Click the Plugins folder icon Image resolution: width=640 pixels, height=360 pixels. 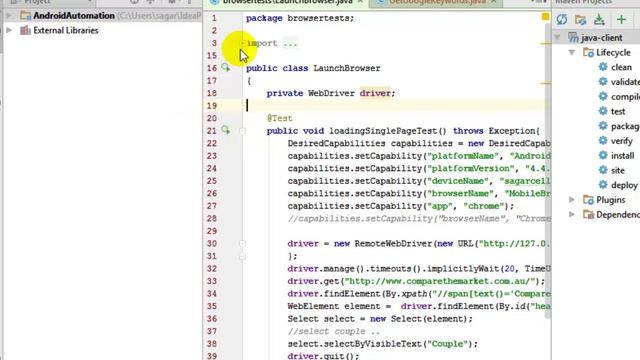click(x=588, y=200)
